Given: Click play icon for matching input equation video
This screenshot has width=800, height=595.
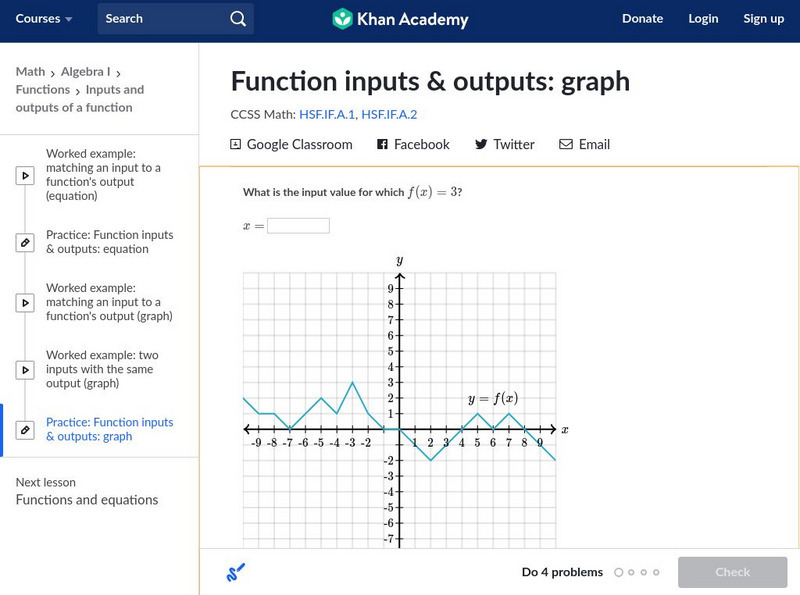Looking at the screenshot, I should coord(25,175).
